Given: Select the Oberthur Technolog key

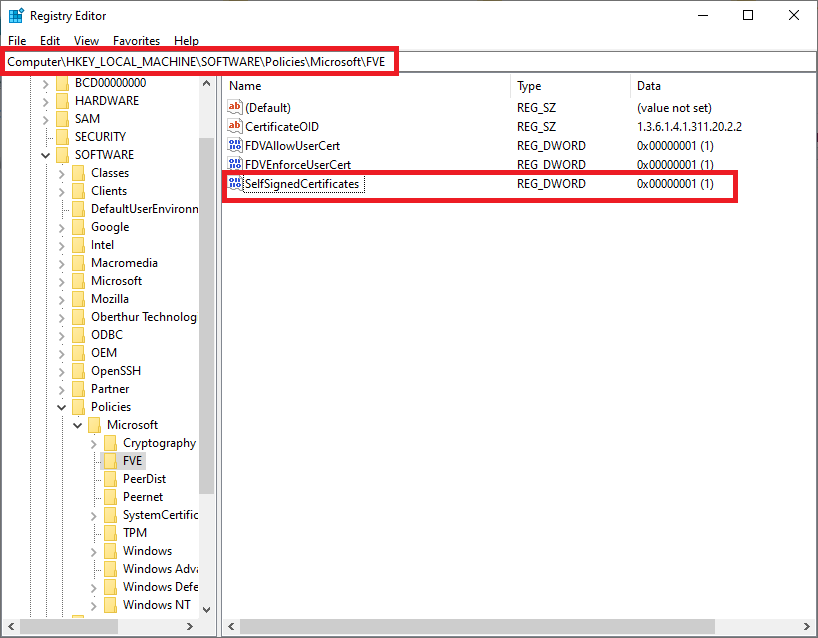Looking at the screenshot, I should pos(144,317).
